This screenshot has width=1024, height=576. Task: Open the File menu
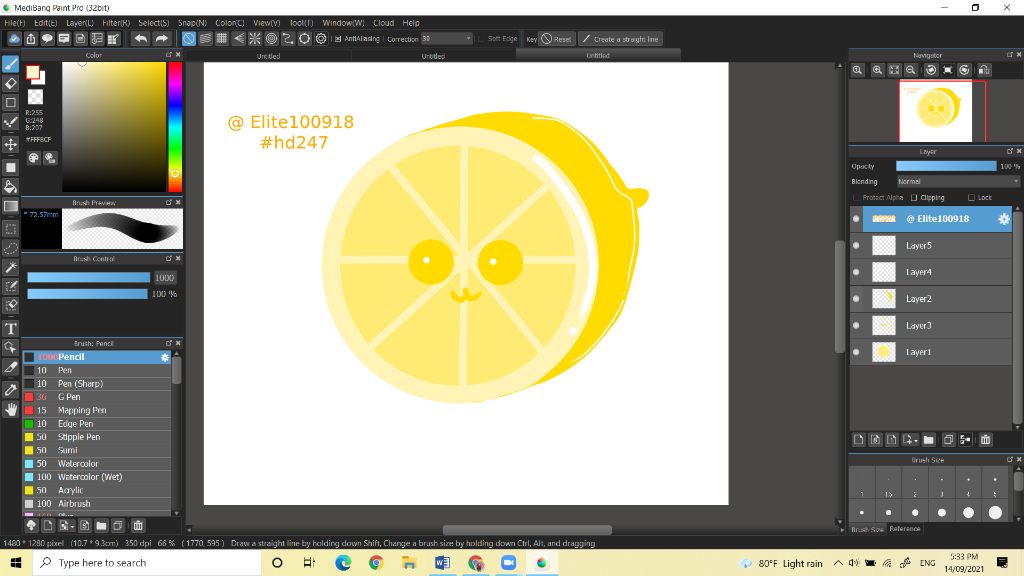14,23
